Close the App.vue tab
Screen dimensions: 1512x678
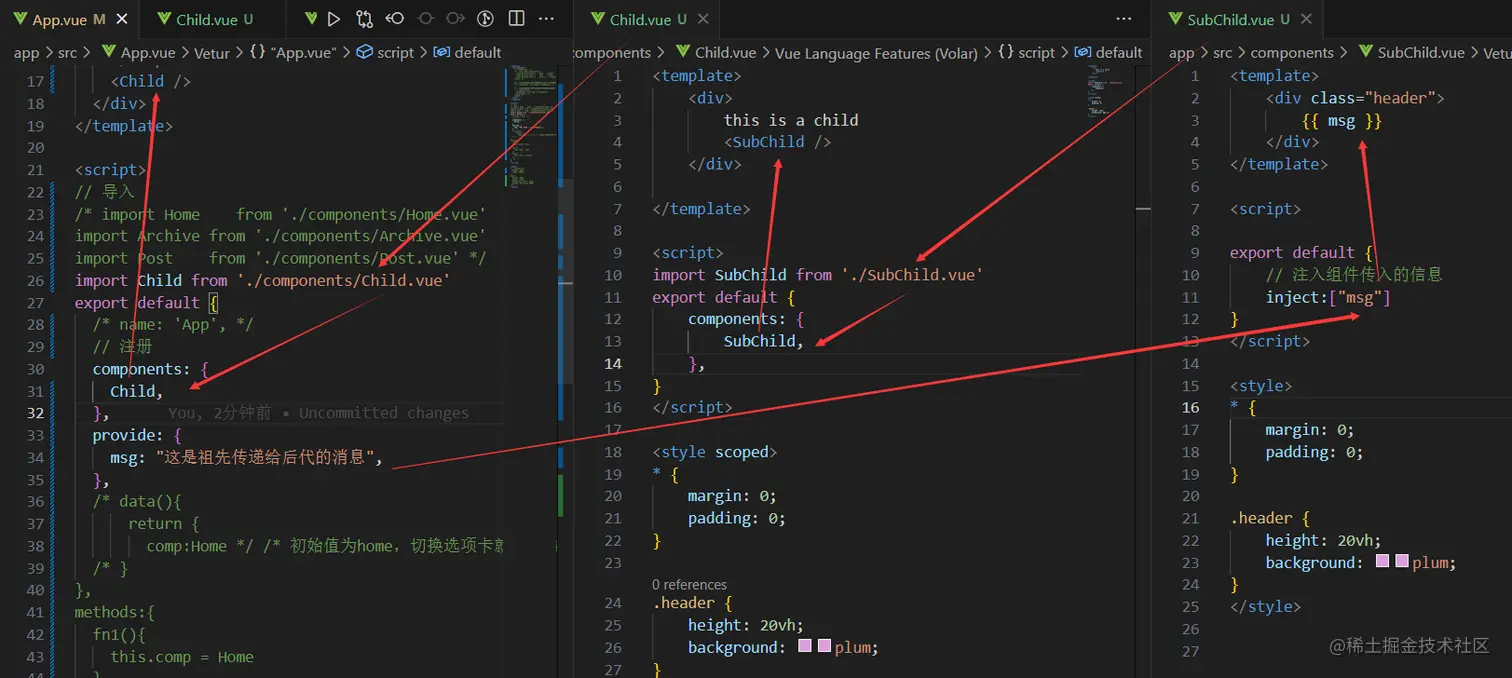[121, 19]
